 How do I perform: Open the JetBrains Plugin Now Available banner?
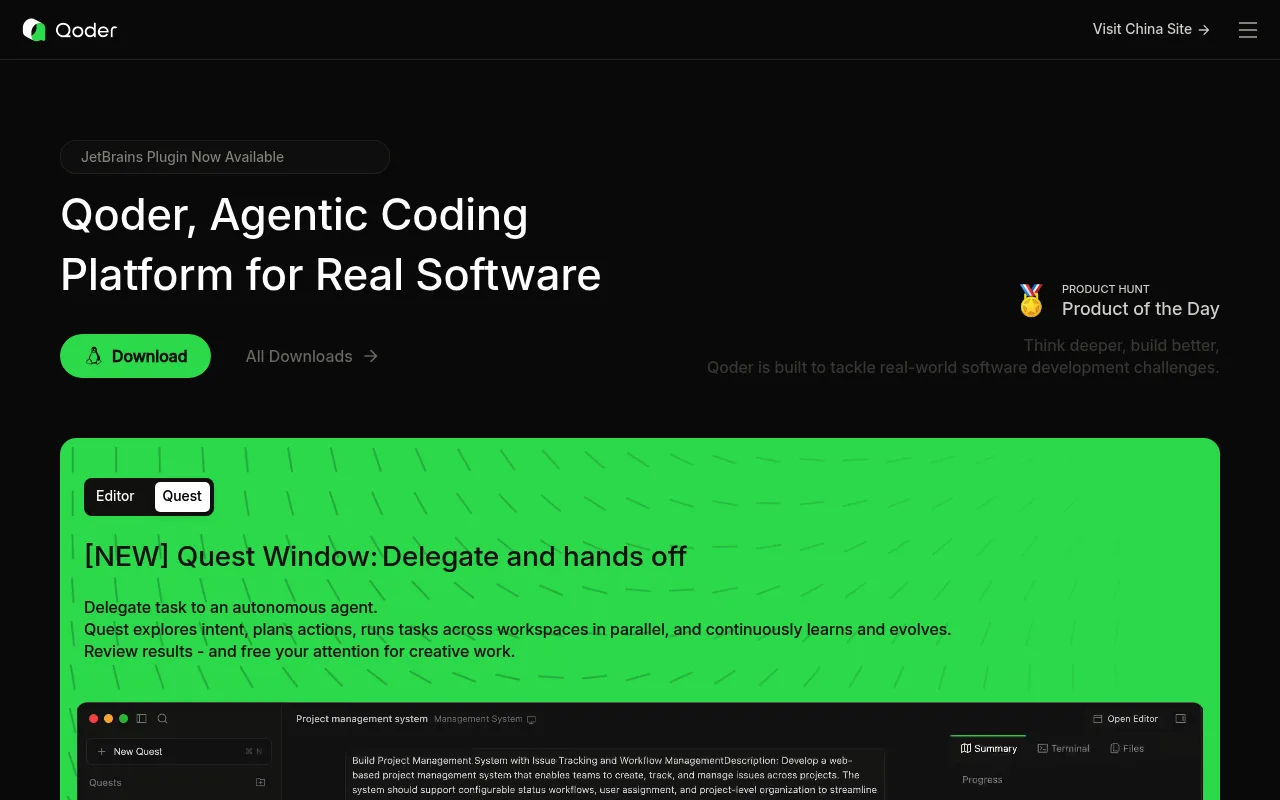pyautogui.click(x=225, y=157)
